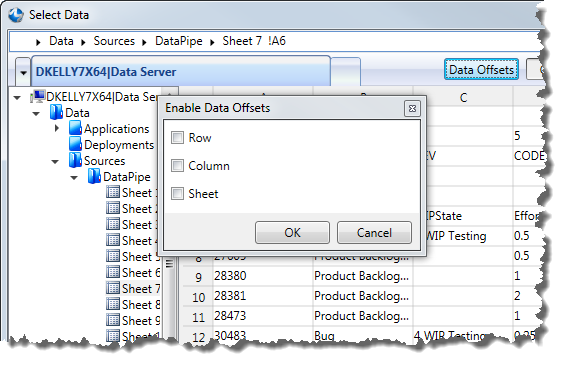Click the tree panel scrollbar thumb
The height and width of the screenshot is (365, 566).
(x=170, y=264)
